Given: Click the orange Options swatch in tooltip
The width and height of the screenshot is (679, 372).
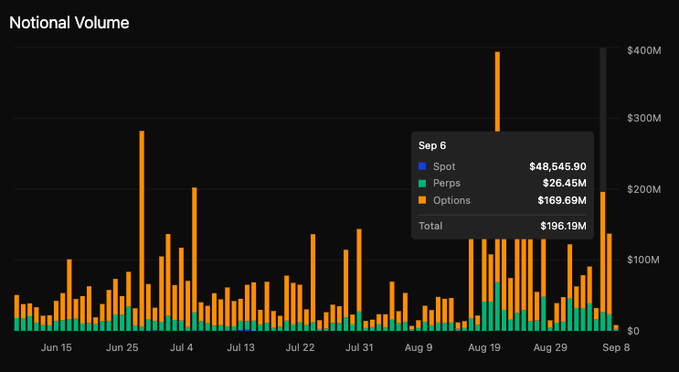Looking at the screenshot, I should (x=422, y=200).
